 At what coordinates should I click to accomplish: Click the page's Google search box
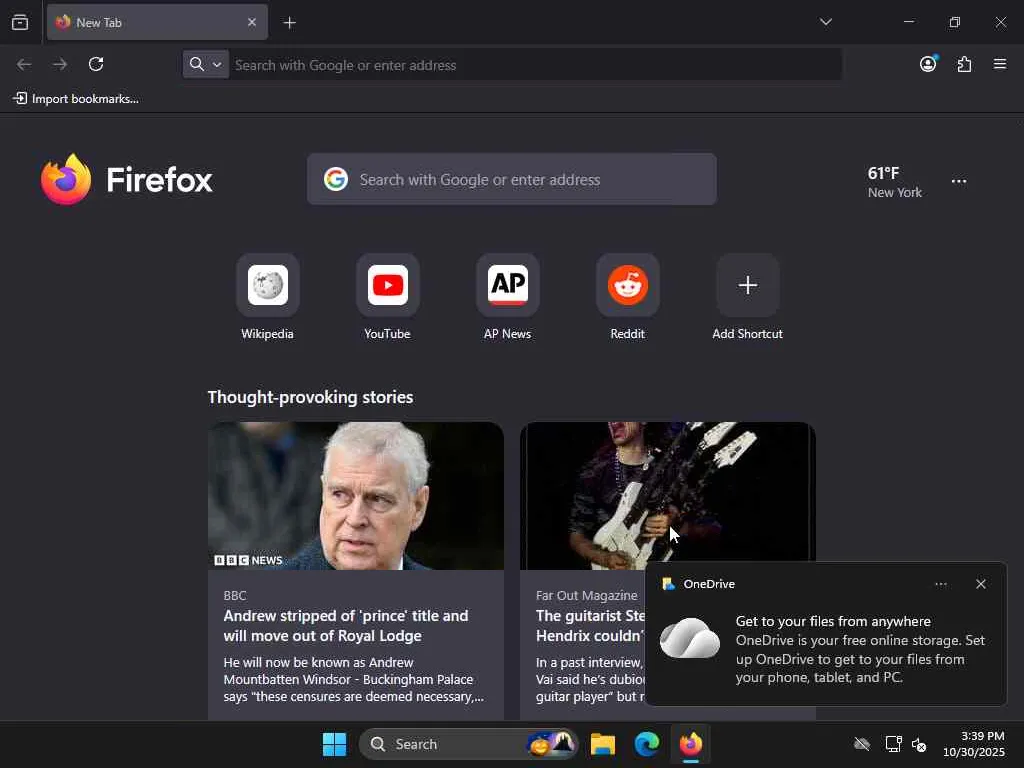(511, 179)
